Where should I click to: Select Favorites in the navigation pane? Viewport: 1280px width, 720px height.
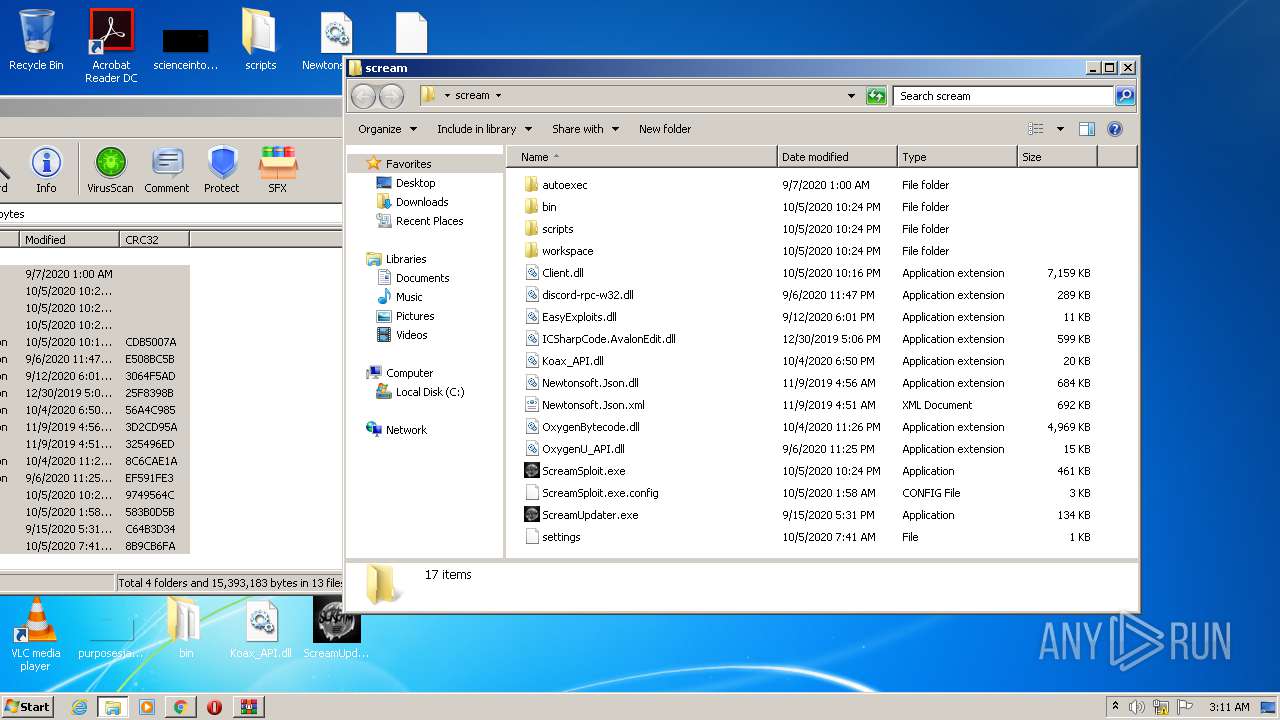point(408,164)
